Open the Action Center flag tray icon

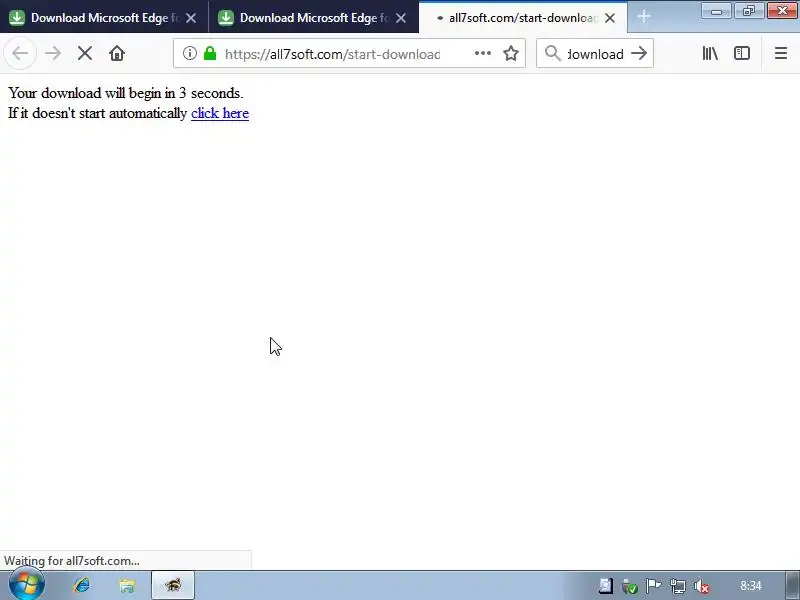(x=654, y=586)
